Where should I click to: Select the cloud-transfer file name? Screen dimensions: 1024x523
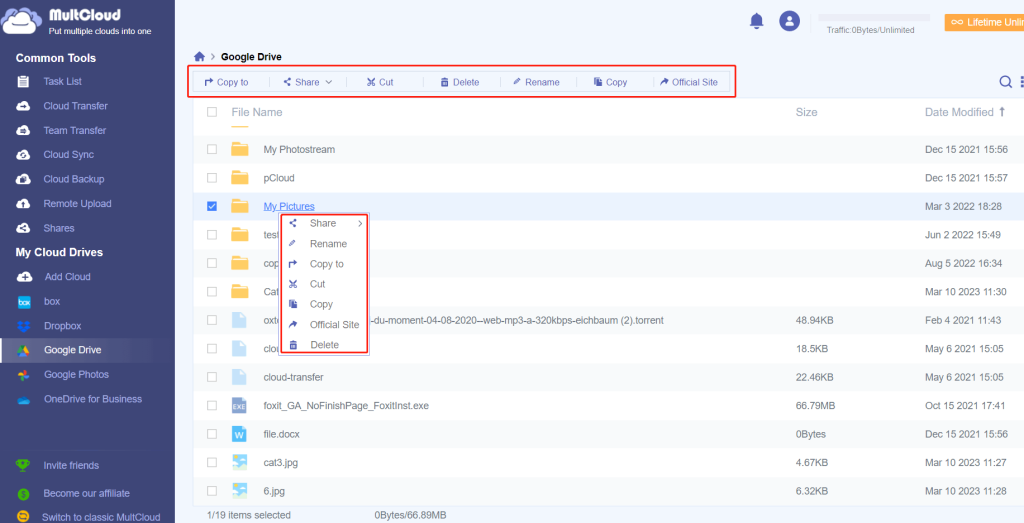(x=293, y=377)
